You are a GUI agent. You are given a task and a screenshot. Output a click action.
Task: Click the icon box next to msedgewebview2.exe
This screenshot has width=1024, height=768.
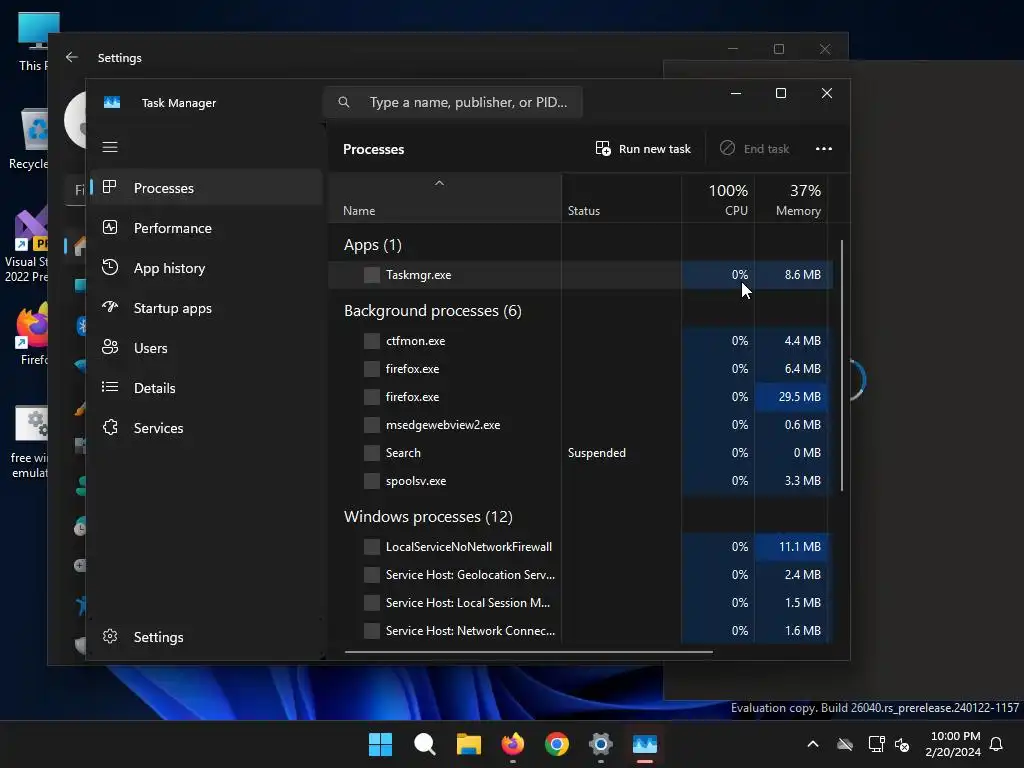[372, 425]
